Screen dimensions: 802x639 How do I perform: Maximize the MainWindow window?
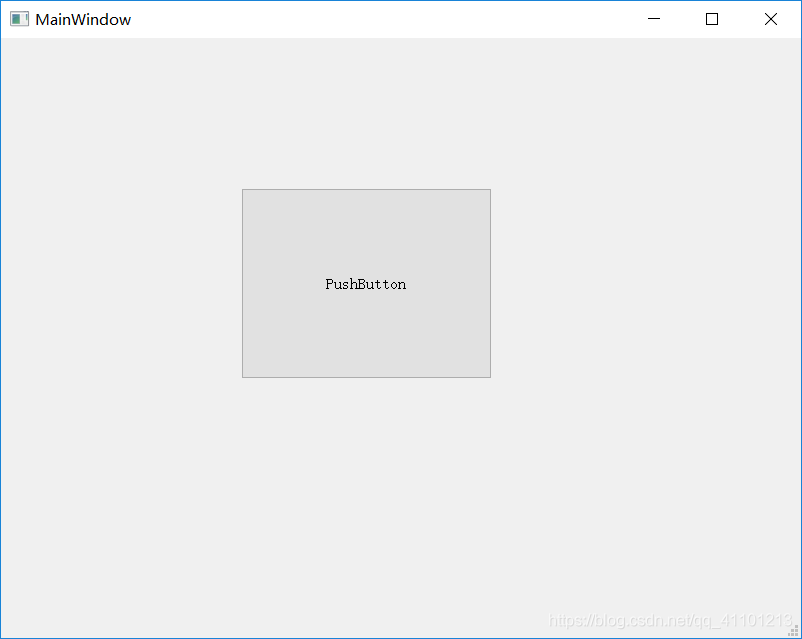711,19
